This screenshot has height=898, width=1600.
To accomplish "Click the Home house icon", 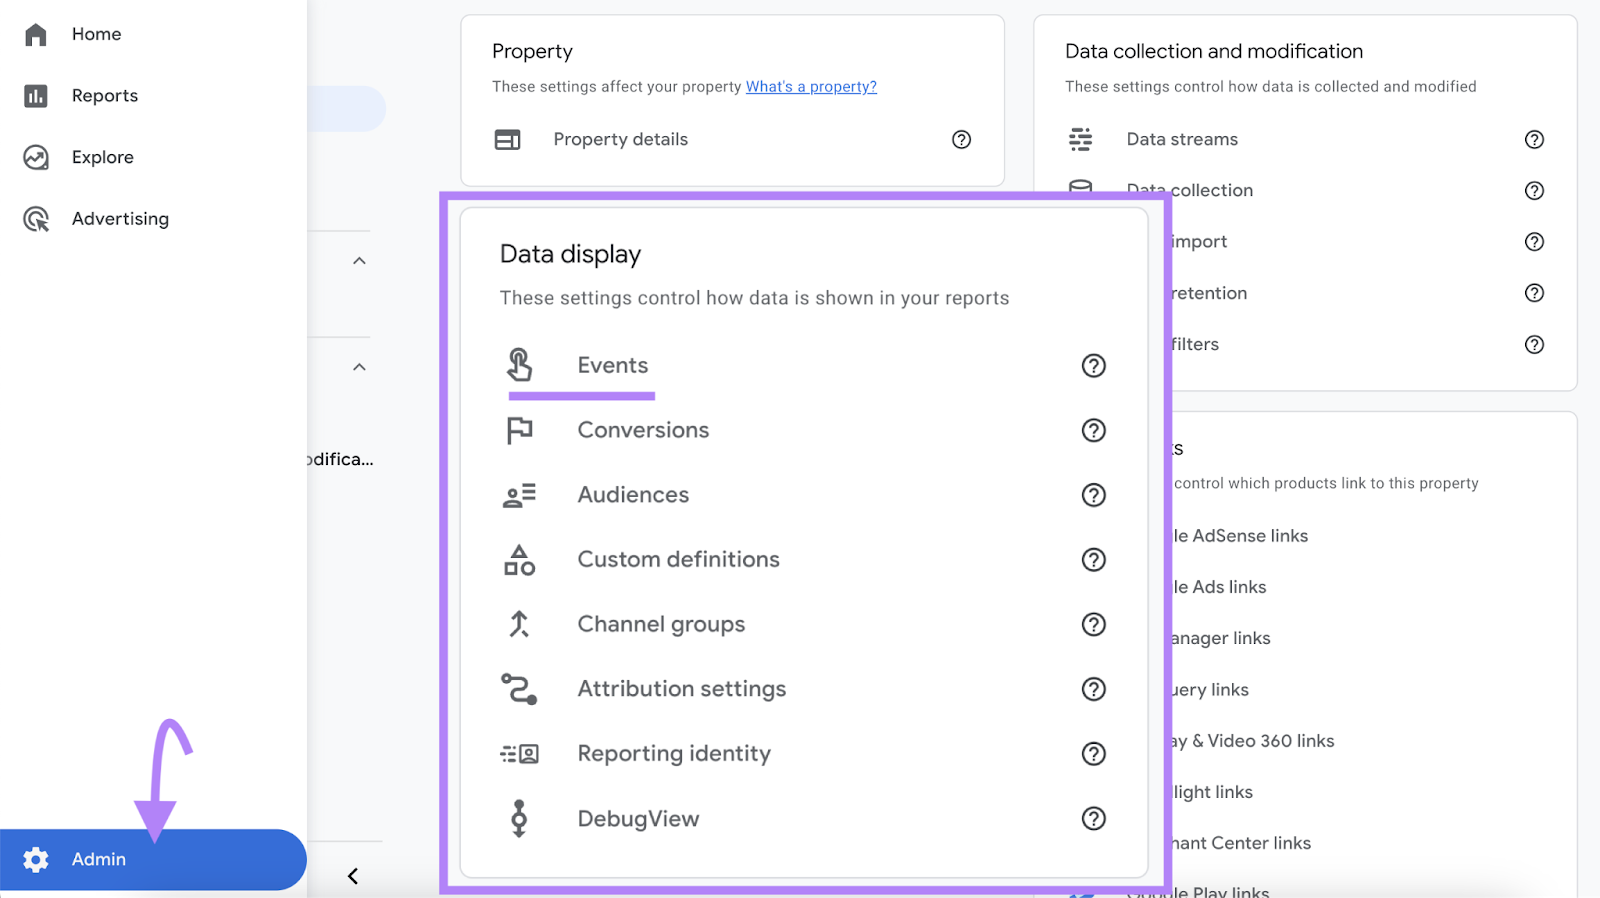I will click(x=36, y=34).
